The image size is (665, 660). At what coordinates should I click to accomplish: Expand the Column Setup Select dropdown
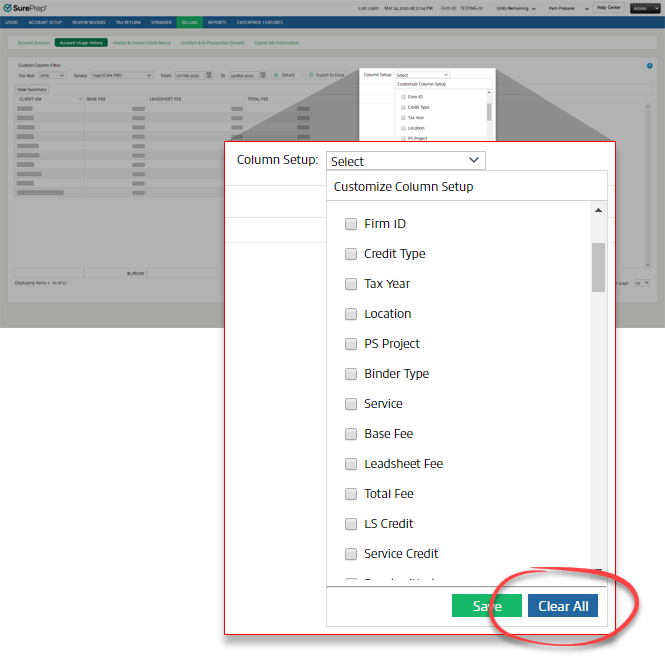(405, 161)
